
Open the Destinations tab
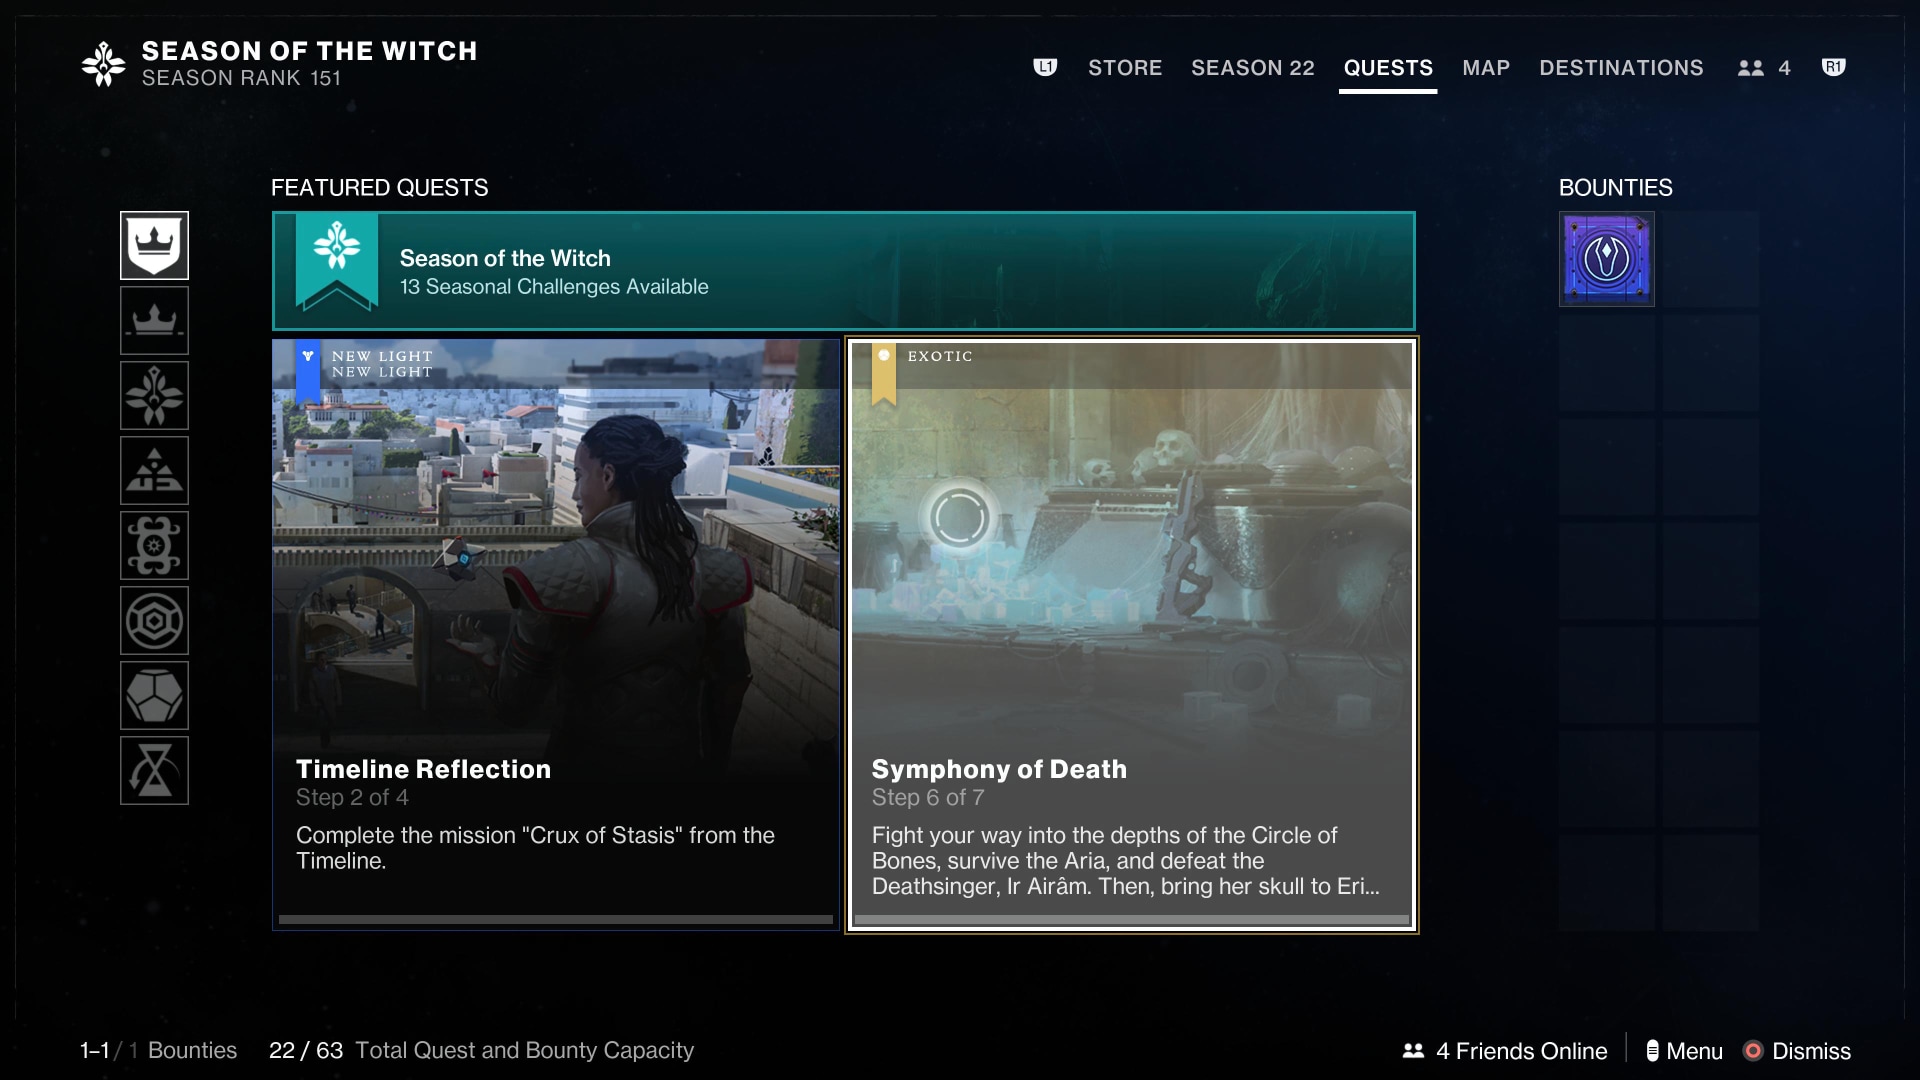[x=1621, y=68]
